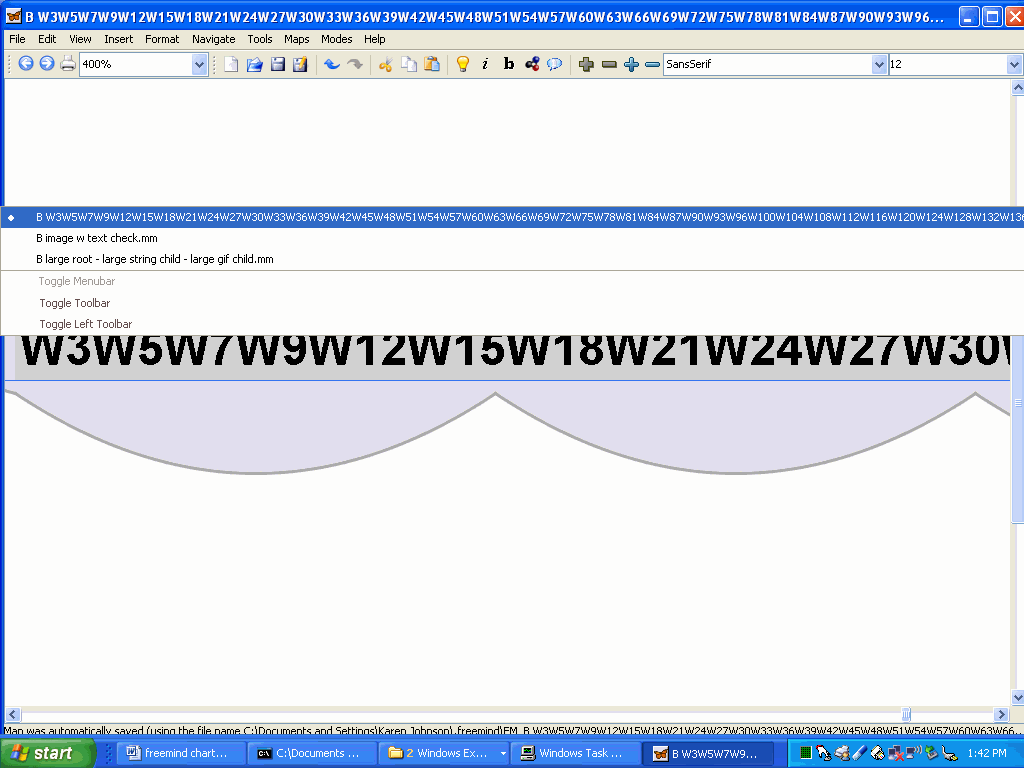Open the font size 12 dropdown
The height and width of the screenshot is (768, 1024).
click(x=1013, y=64)
